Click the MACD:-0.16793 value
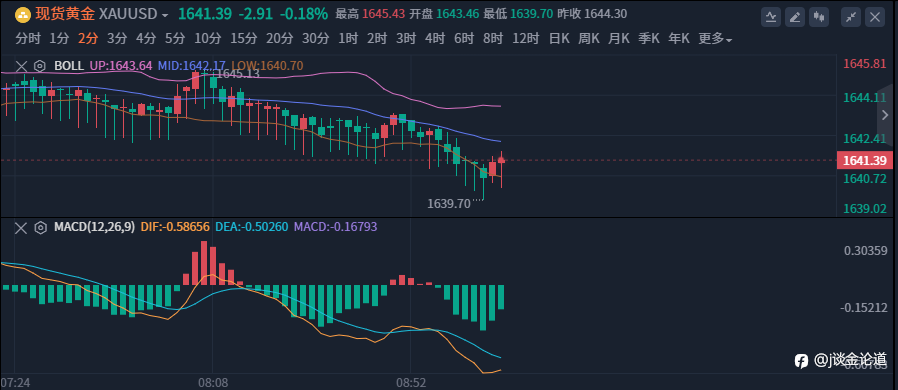 coord(336,227)
